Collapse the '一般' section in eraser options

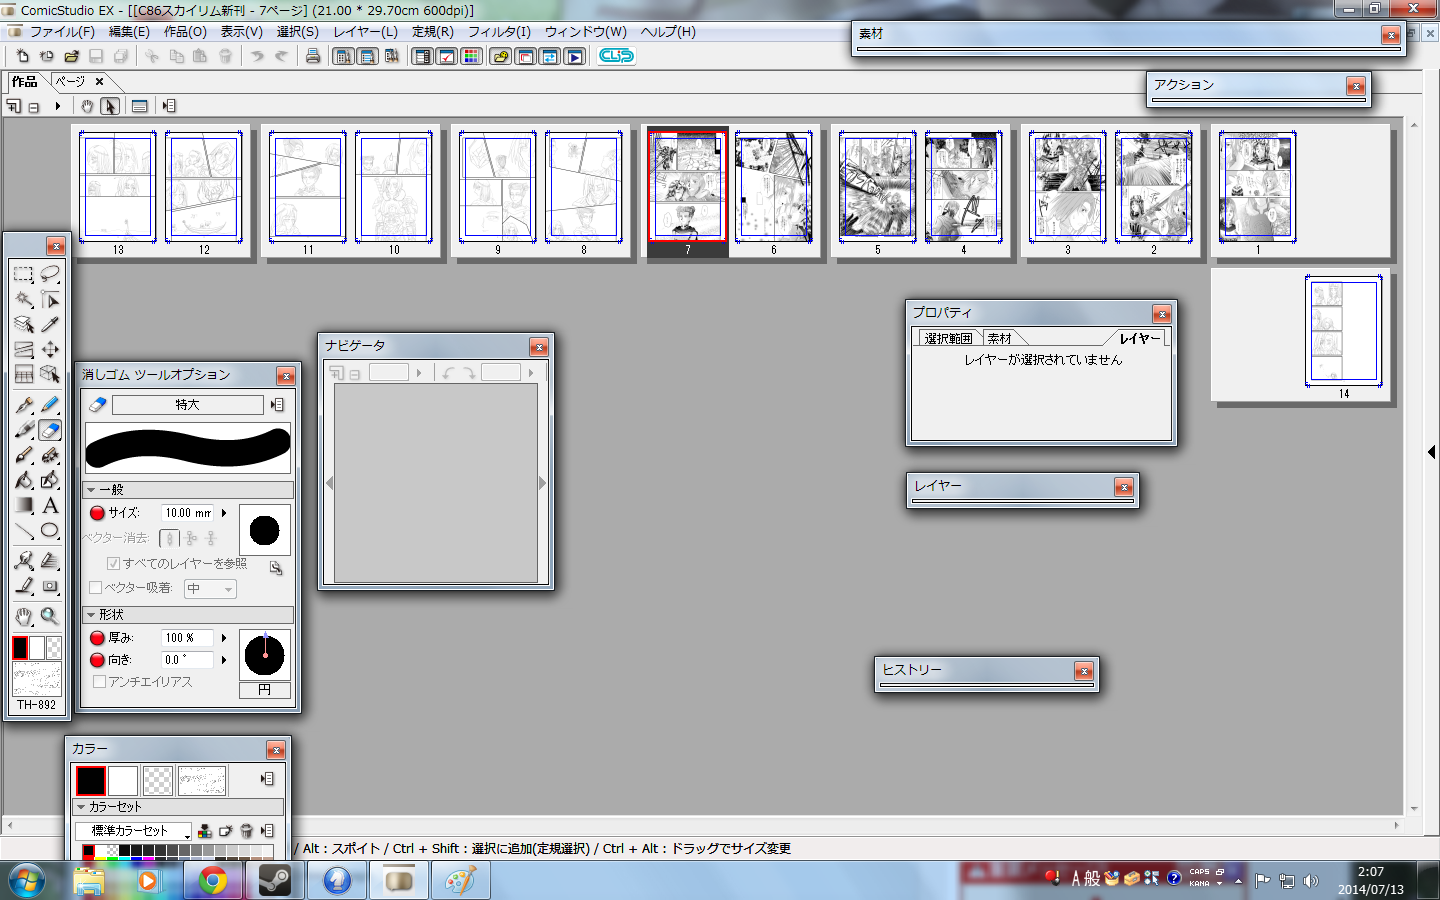pyautogui.click(x=91, y=490)
